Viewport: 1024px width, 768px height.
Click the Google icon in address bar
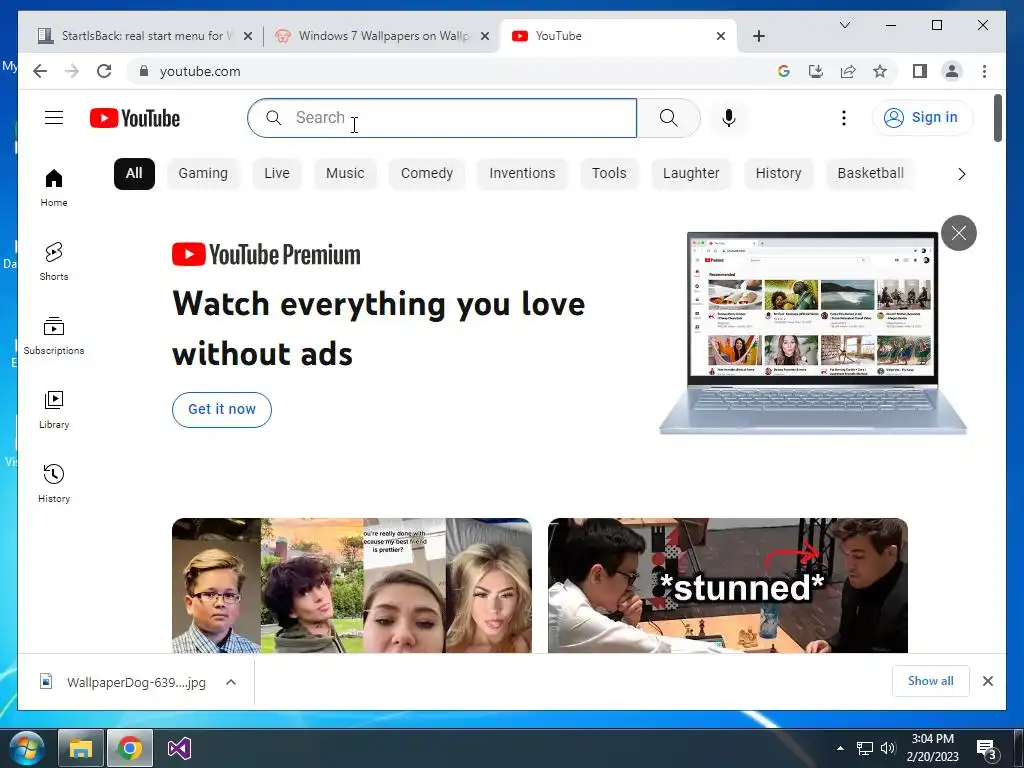[784, 71]
